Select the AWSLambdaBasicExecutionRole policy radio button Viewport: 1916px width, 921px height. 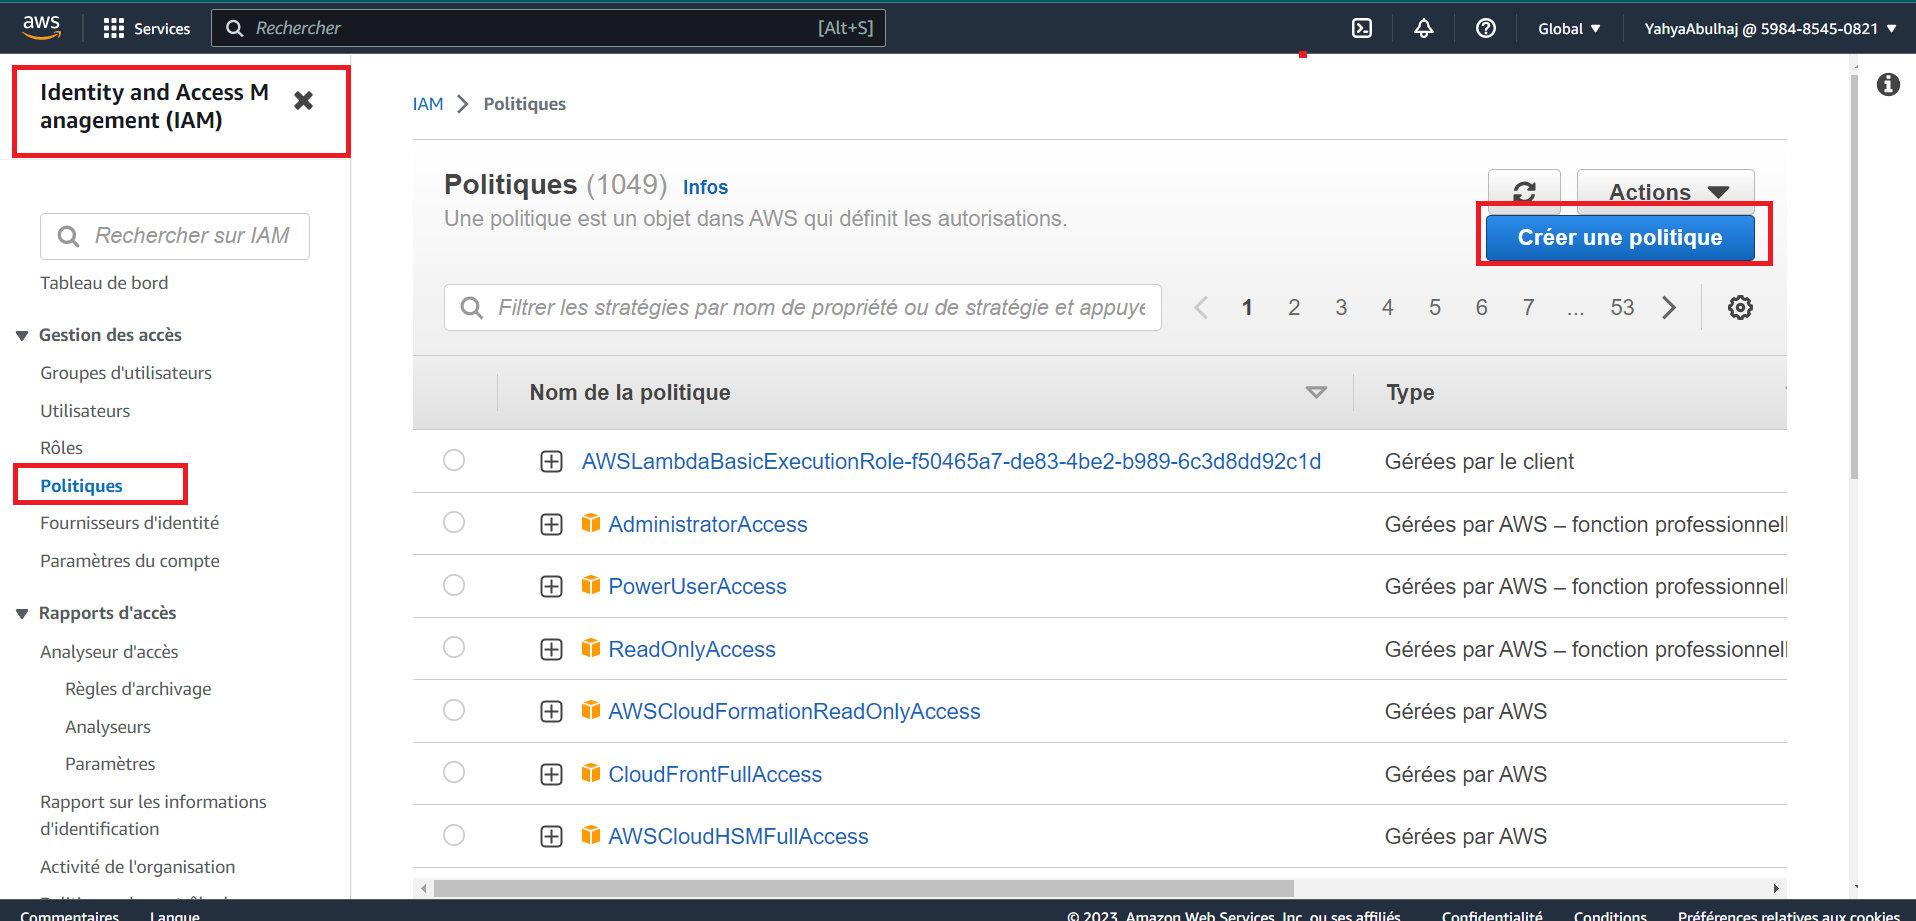(454, 460)
